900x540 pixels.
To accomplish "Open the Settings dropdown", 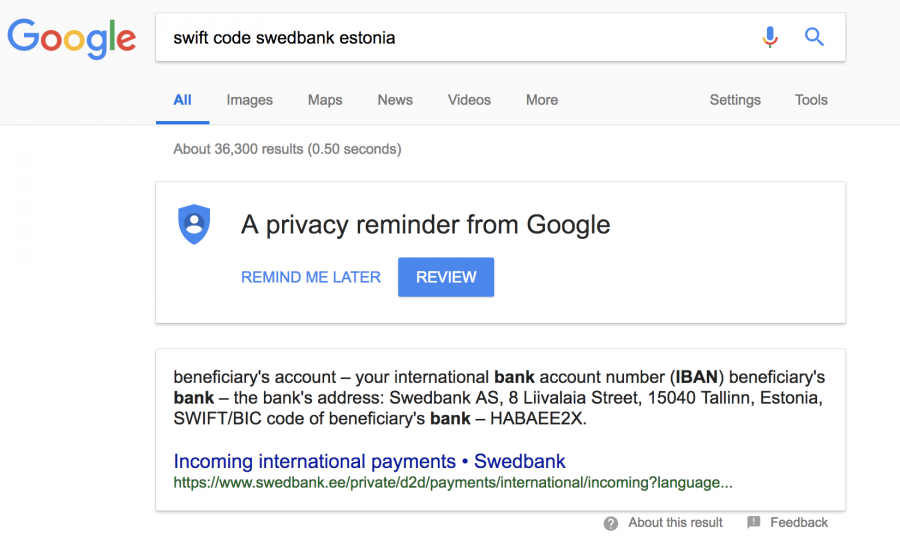I will click(x=735, y=100).
